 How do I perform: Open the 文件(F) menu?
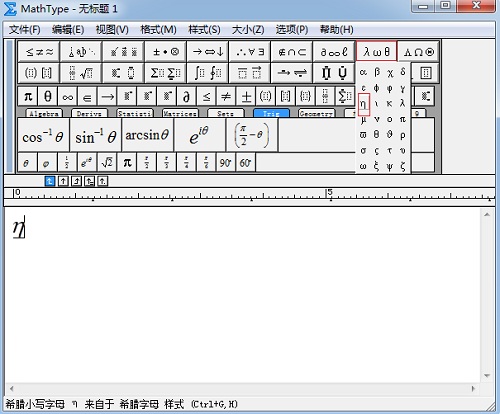(x=25, y=30)
